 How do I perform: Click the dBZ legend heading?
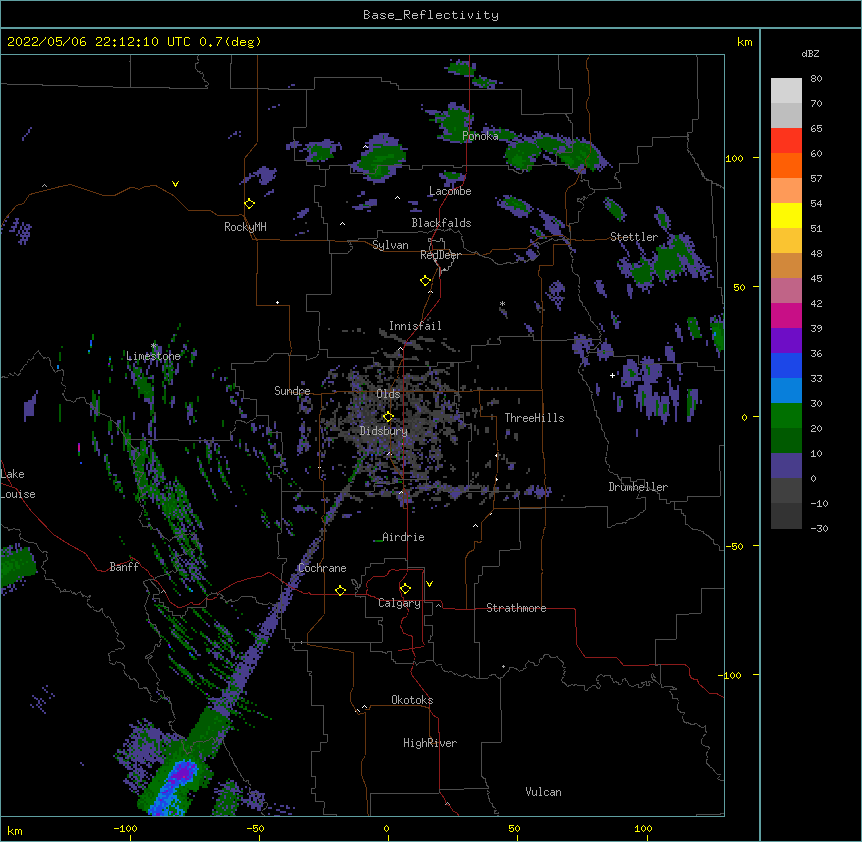[810, 54]
